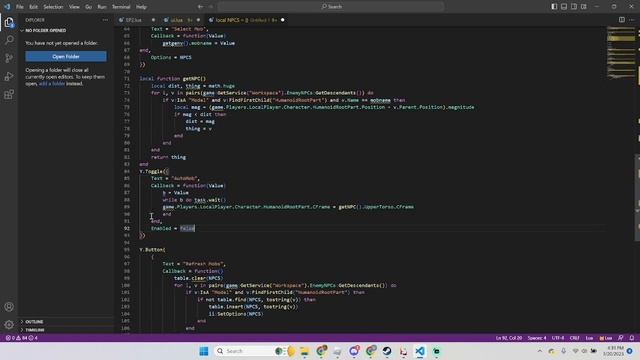Toggle the bottom panel layout icon

tap(564, 7)
